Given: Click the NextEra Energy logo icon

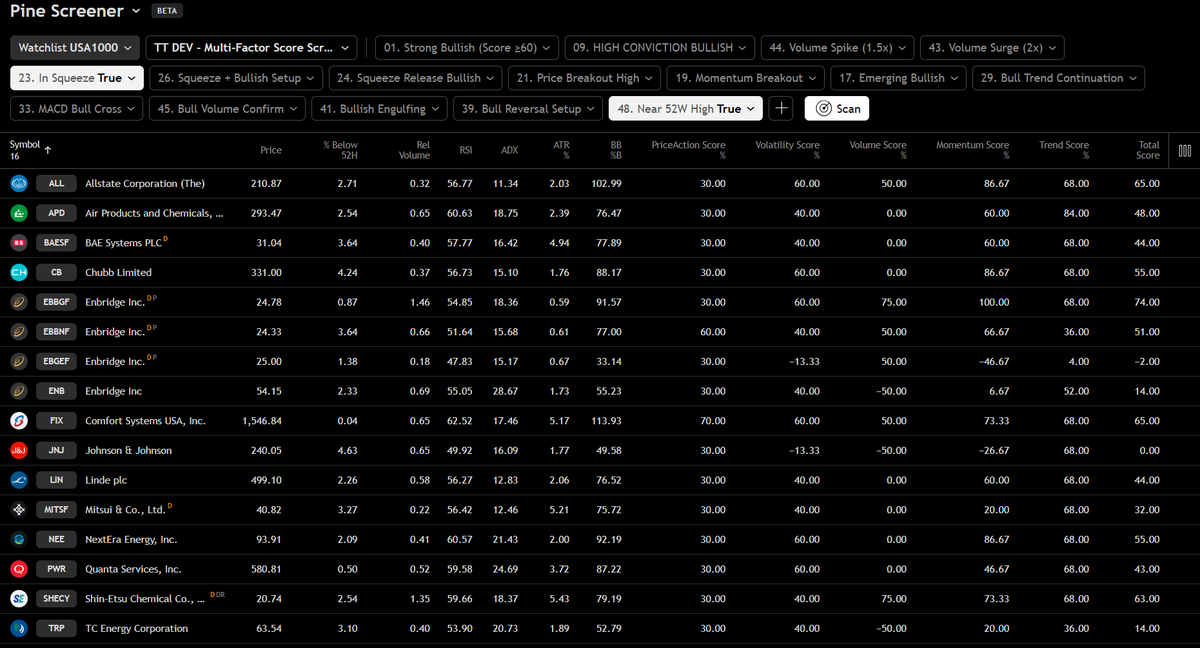Looking at the screenshot, I should (x=18, y=539).
